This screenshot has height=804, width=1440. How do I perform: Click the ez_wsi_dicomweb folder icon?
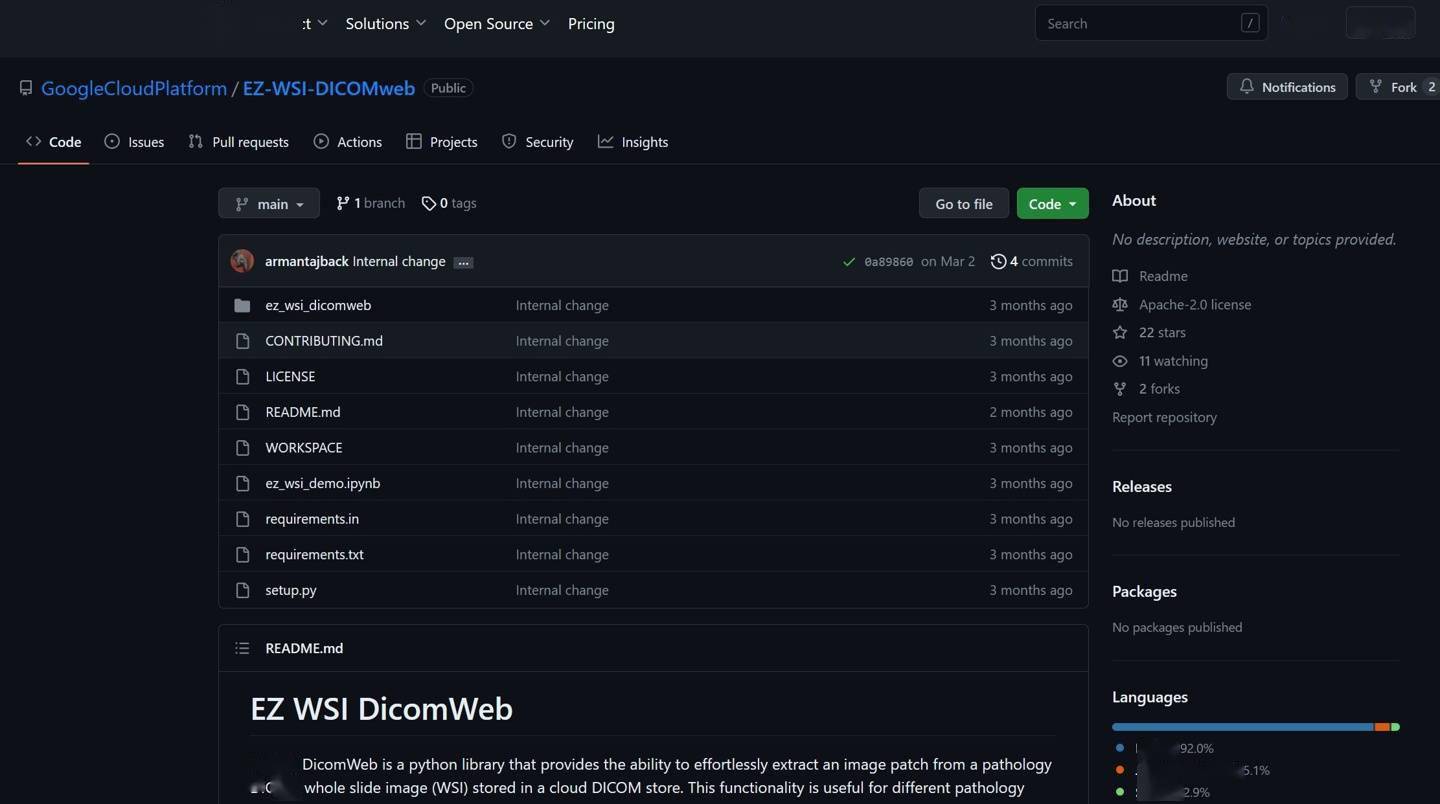242,305
